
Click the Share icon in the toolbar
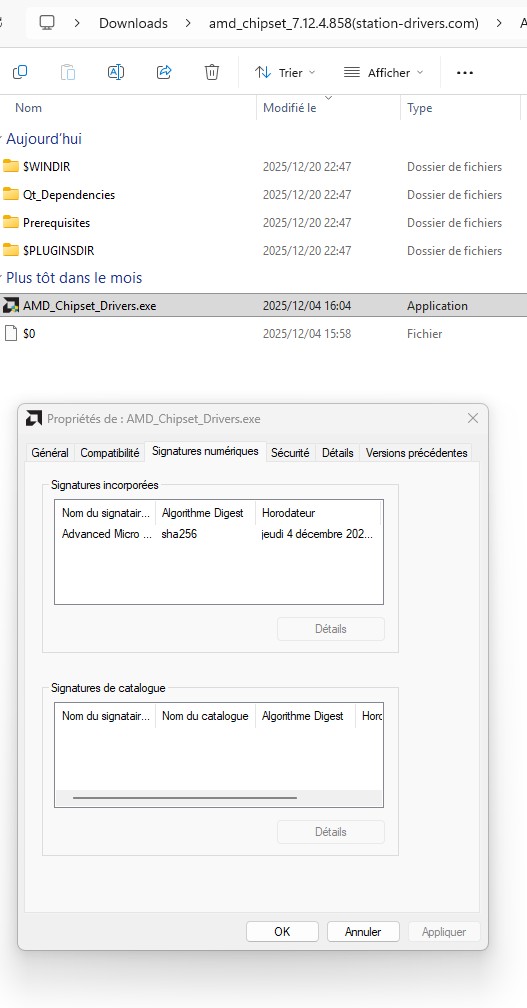(x=164, y=72)
